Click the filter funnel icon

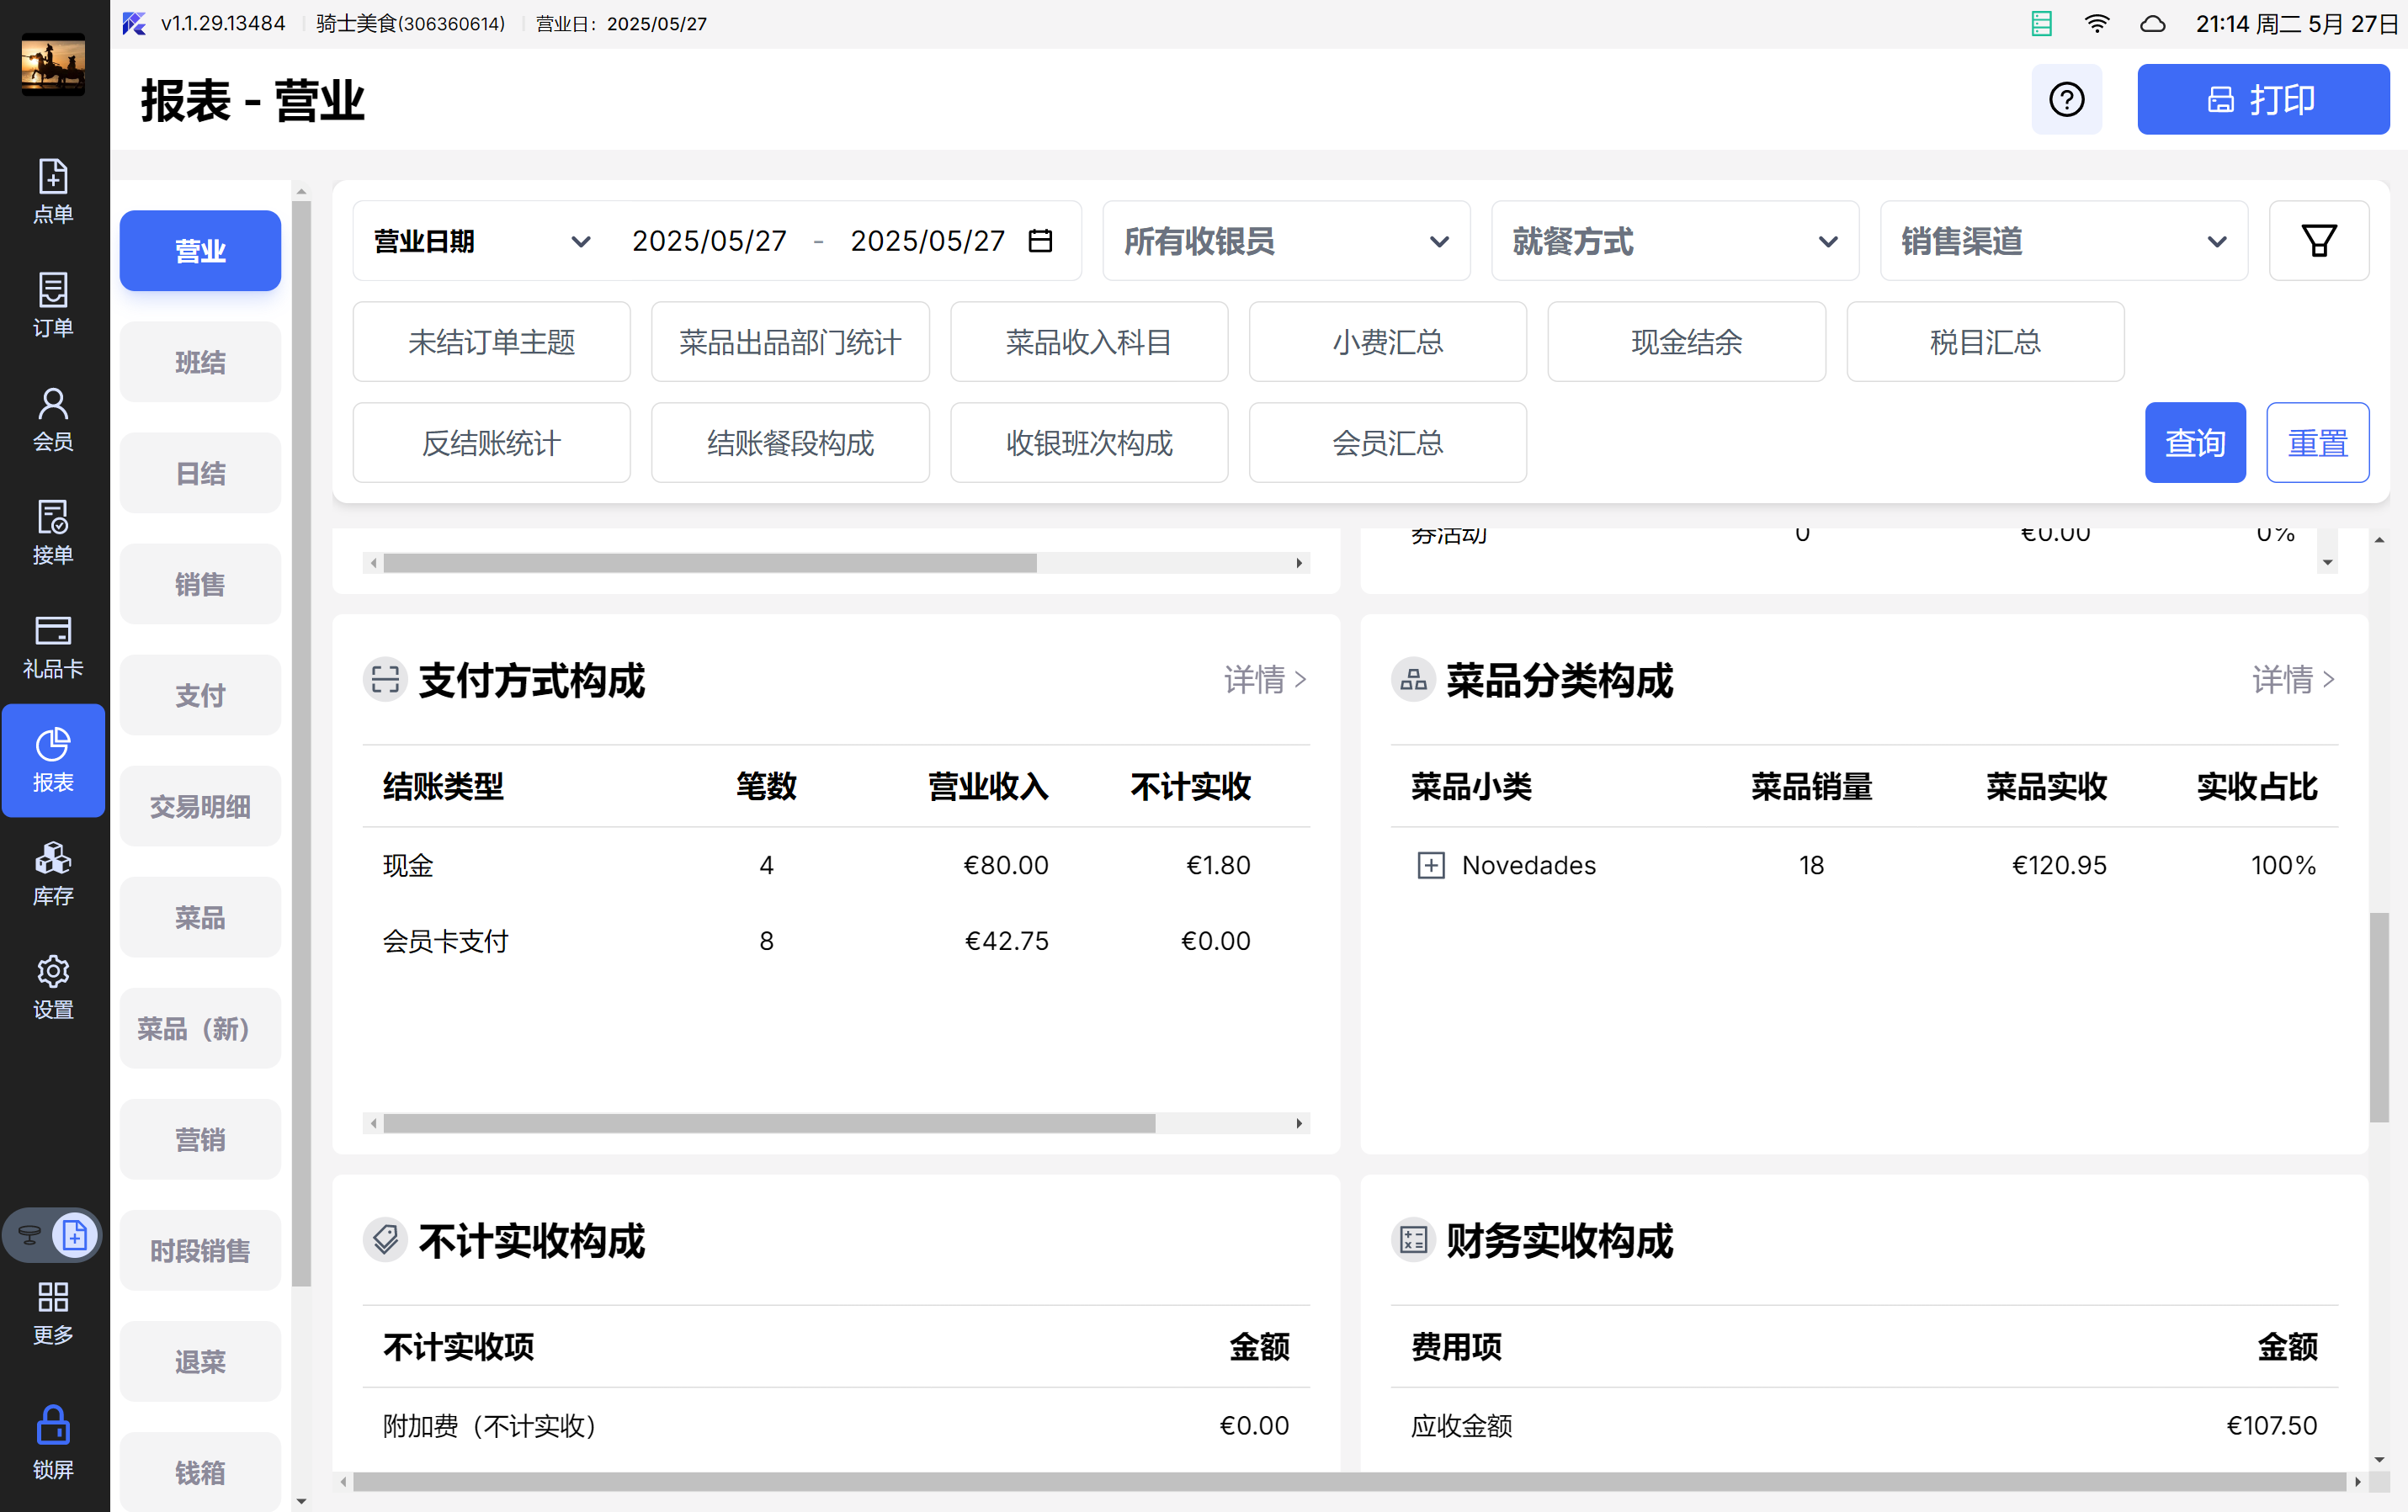tap(2318, 241)
